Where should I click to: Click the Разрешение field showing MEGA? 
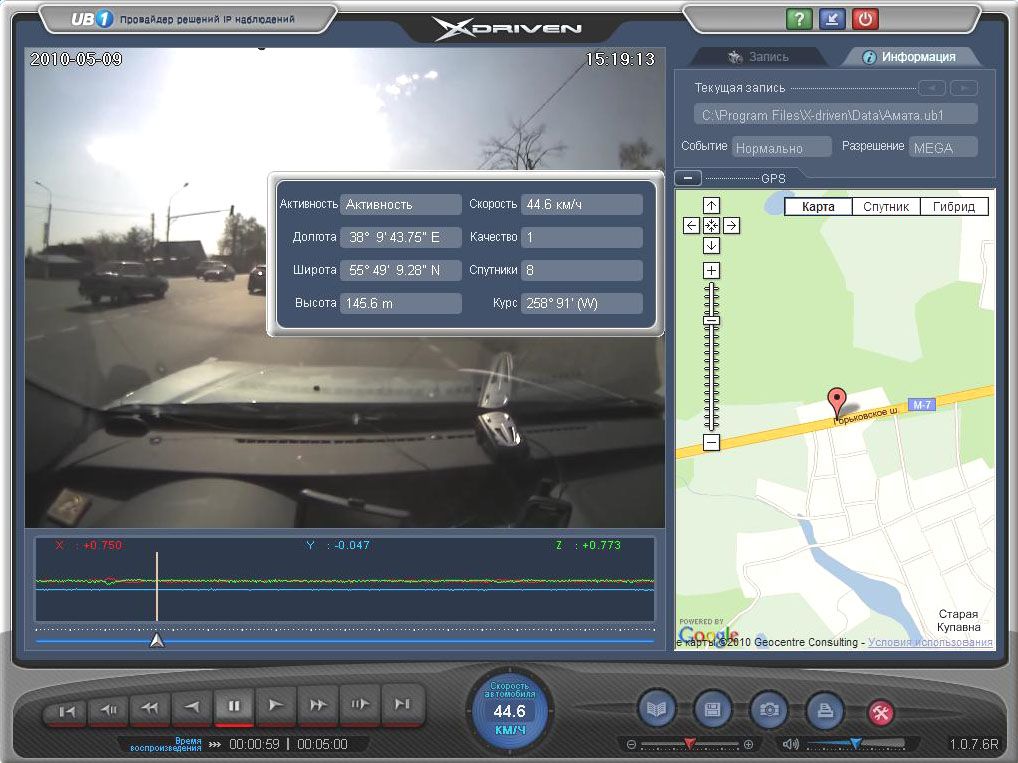coord(943,147)
